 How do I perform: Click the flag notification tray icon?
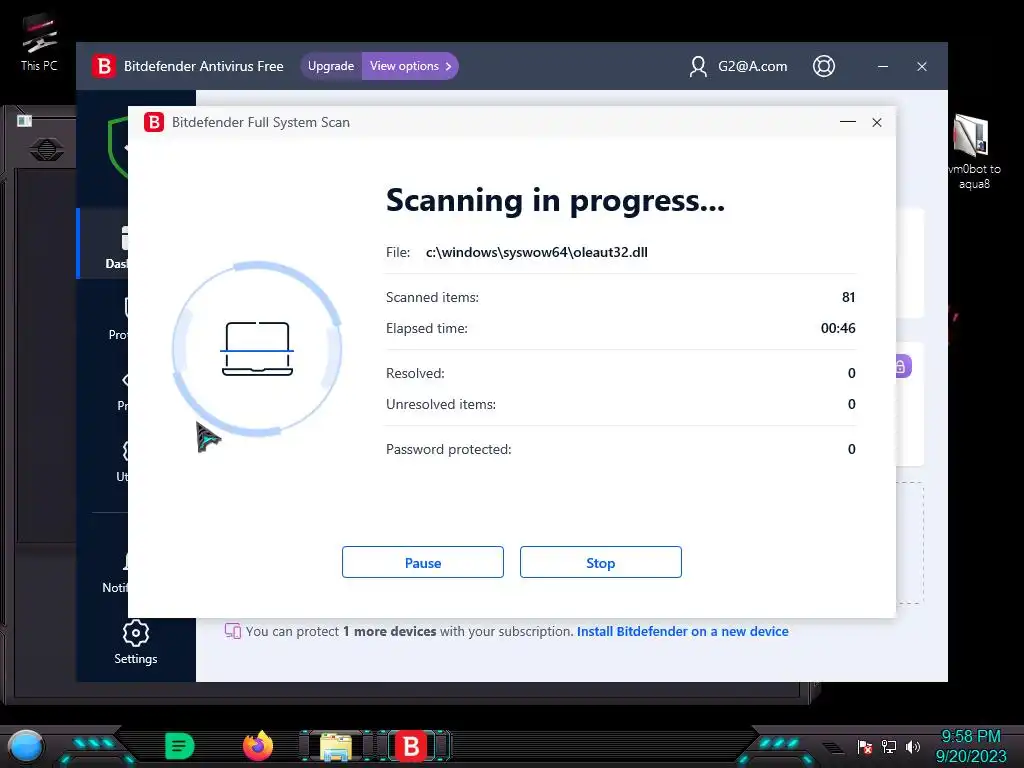tap(865, 746)
